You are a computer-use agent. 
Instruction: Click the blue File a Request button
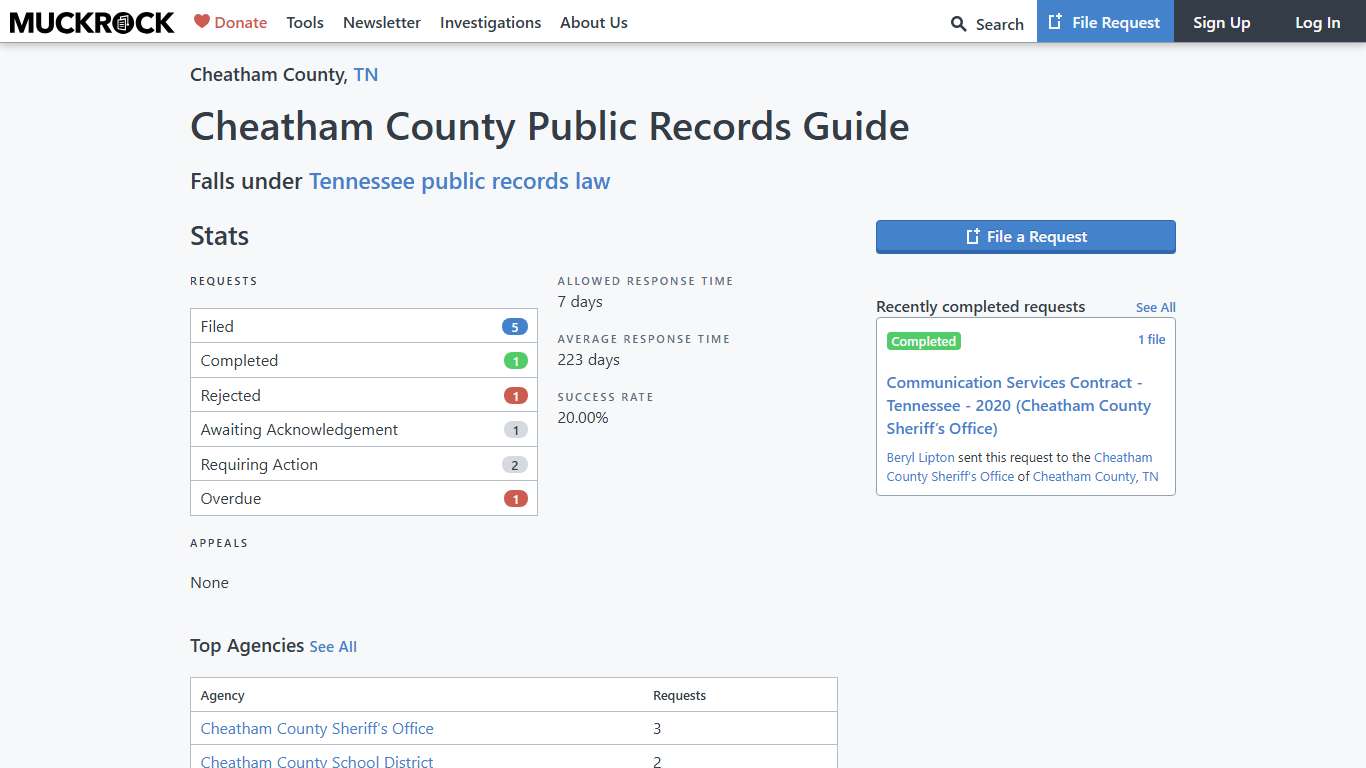[x=1026, y=237]
